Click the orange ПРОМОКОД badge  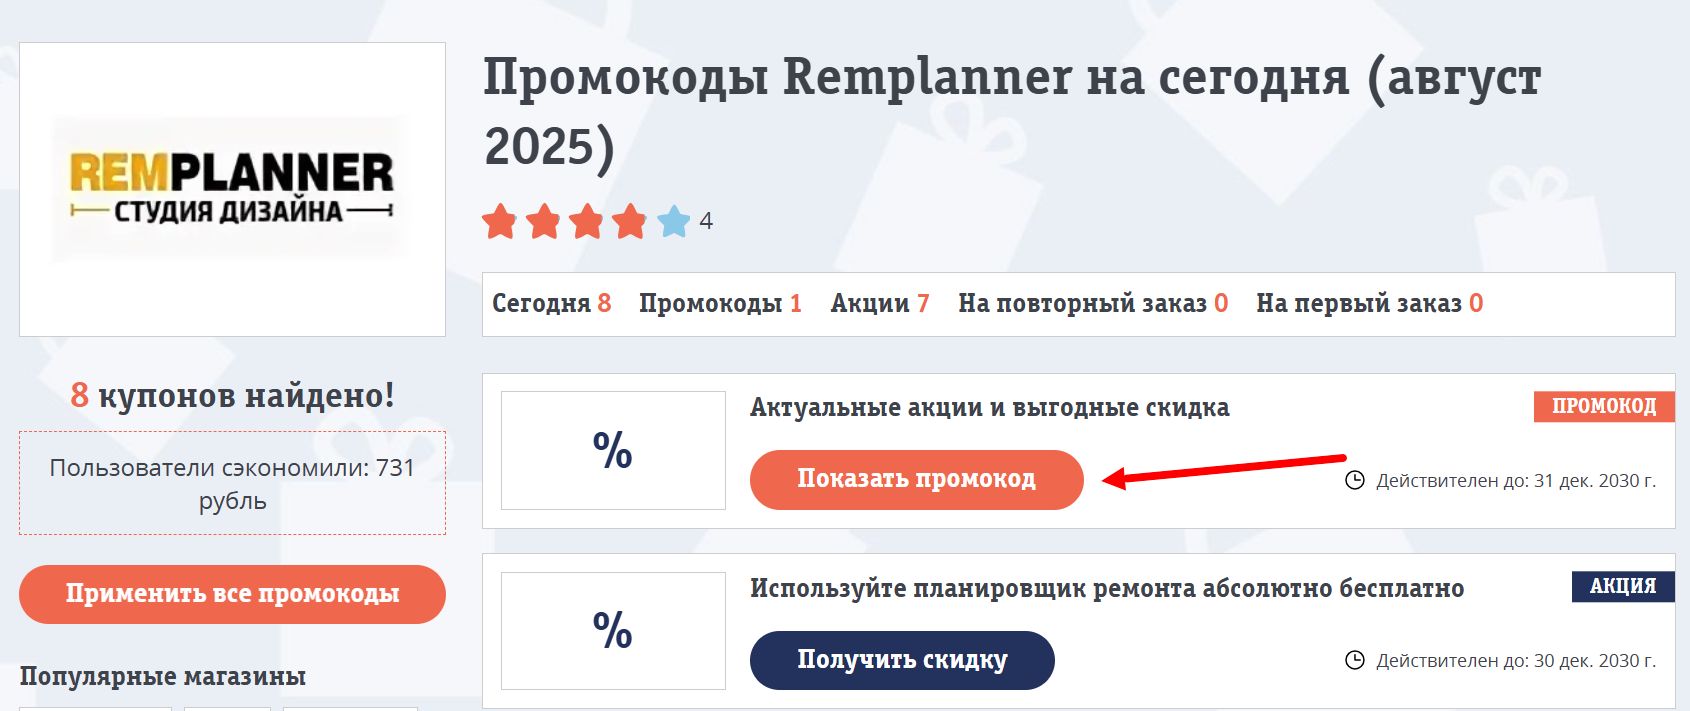point(1603,406)
